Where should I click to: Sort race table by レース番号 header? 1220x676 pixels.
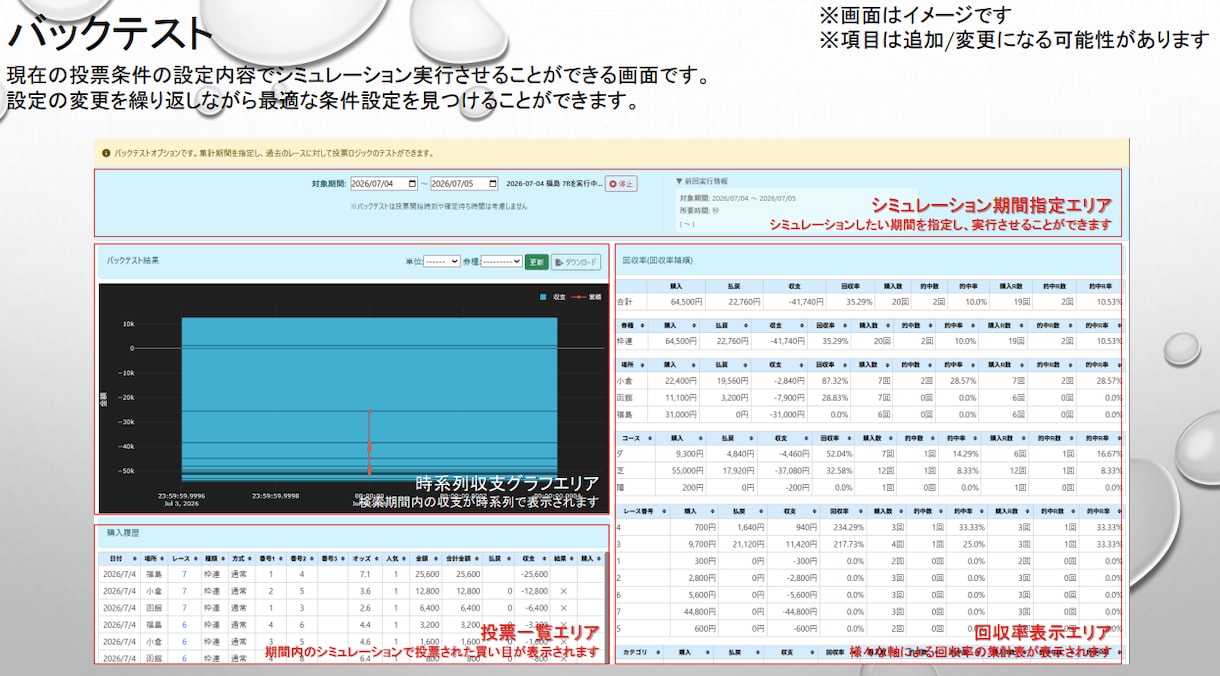[x=642, y=509]
